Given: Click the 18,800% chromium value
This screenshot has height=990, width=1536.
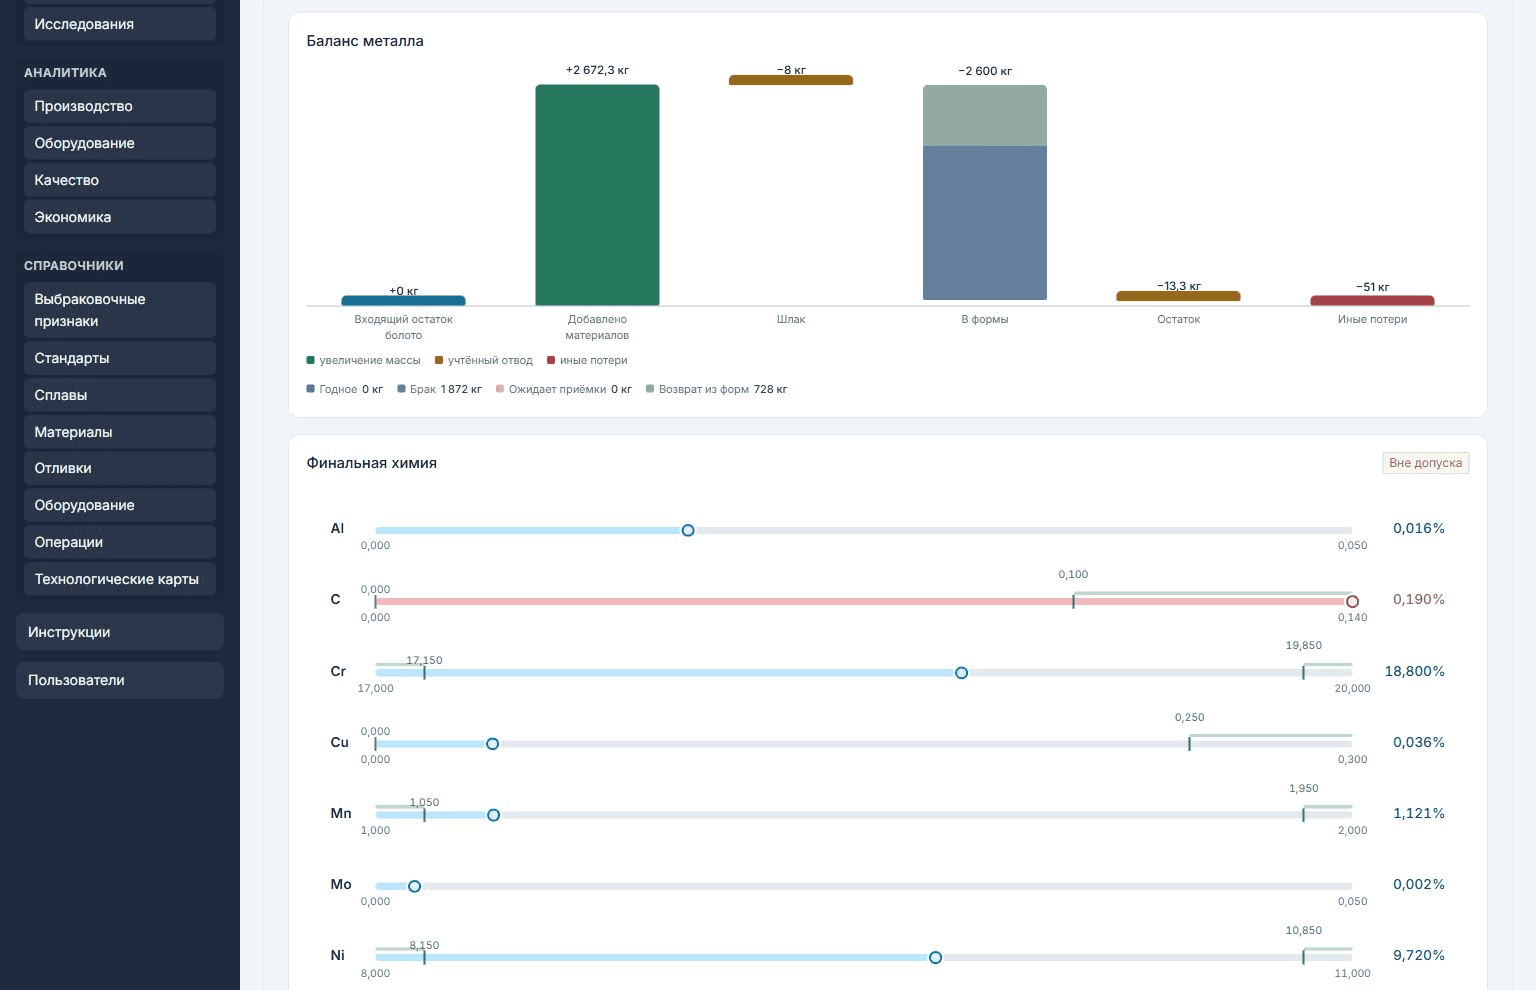Looking at the screenshot, I should click(1415, 671).
